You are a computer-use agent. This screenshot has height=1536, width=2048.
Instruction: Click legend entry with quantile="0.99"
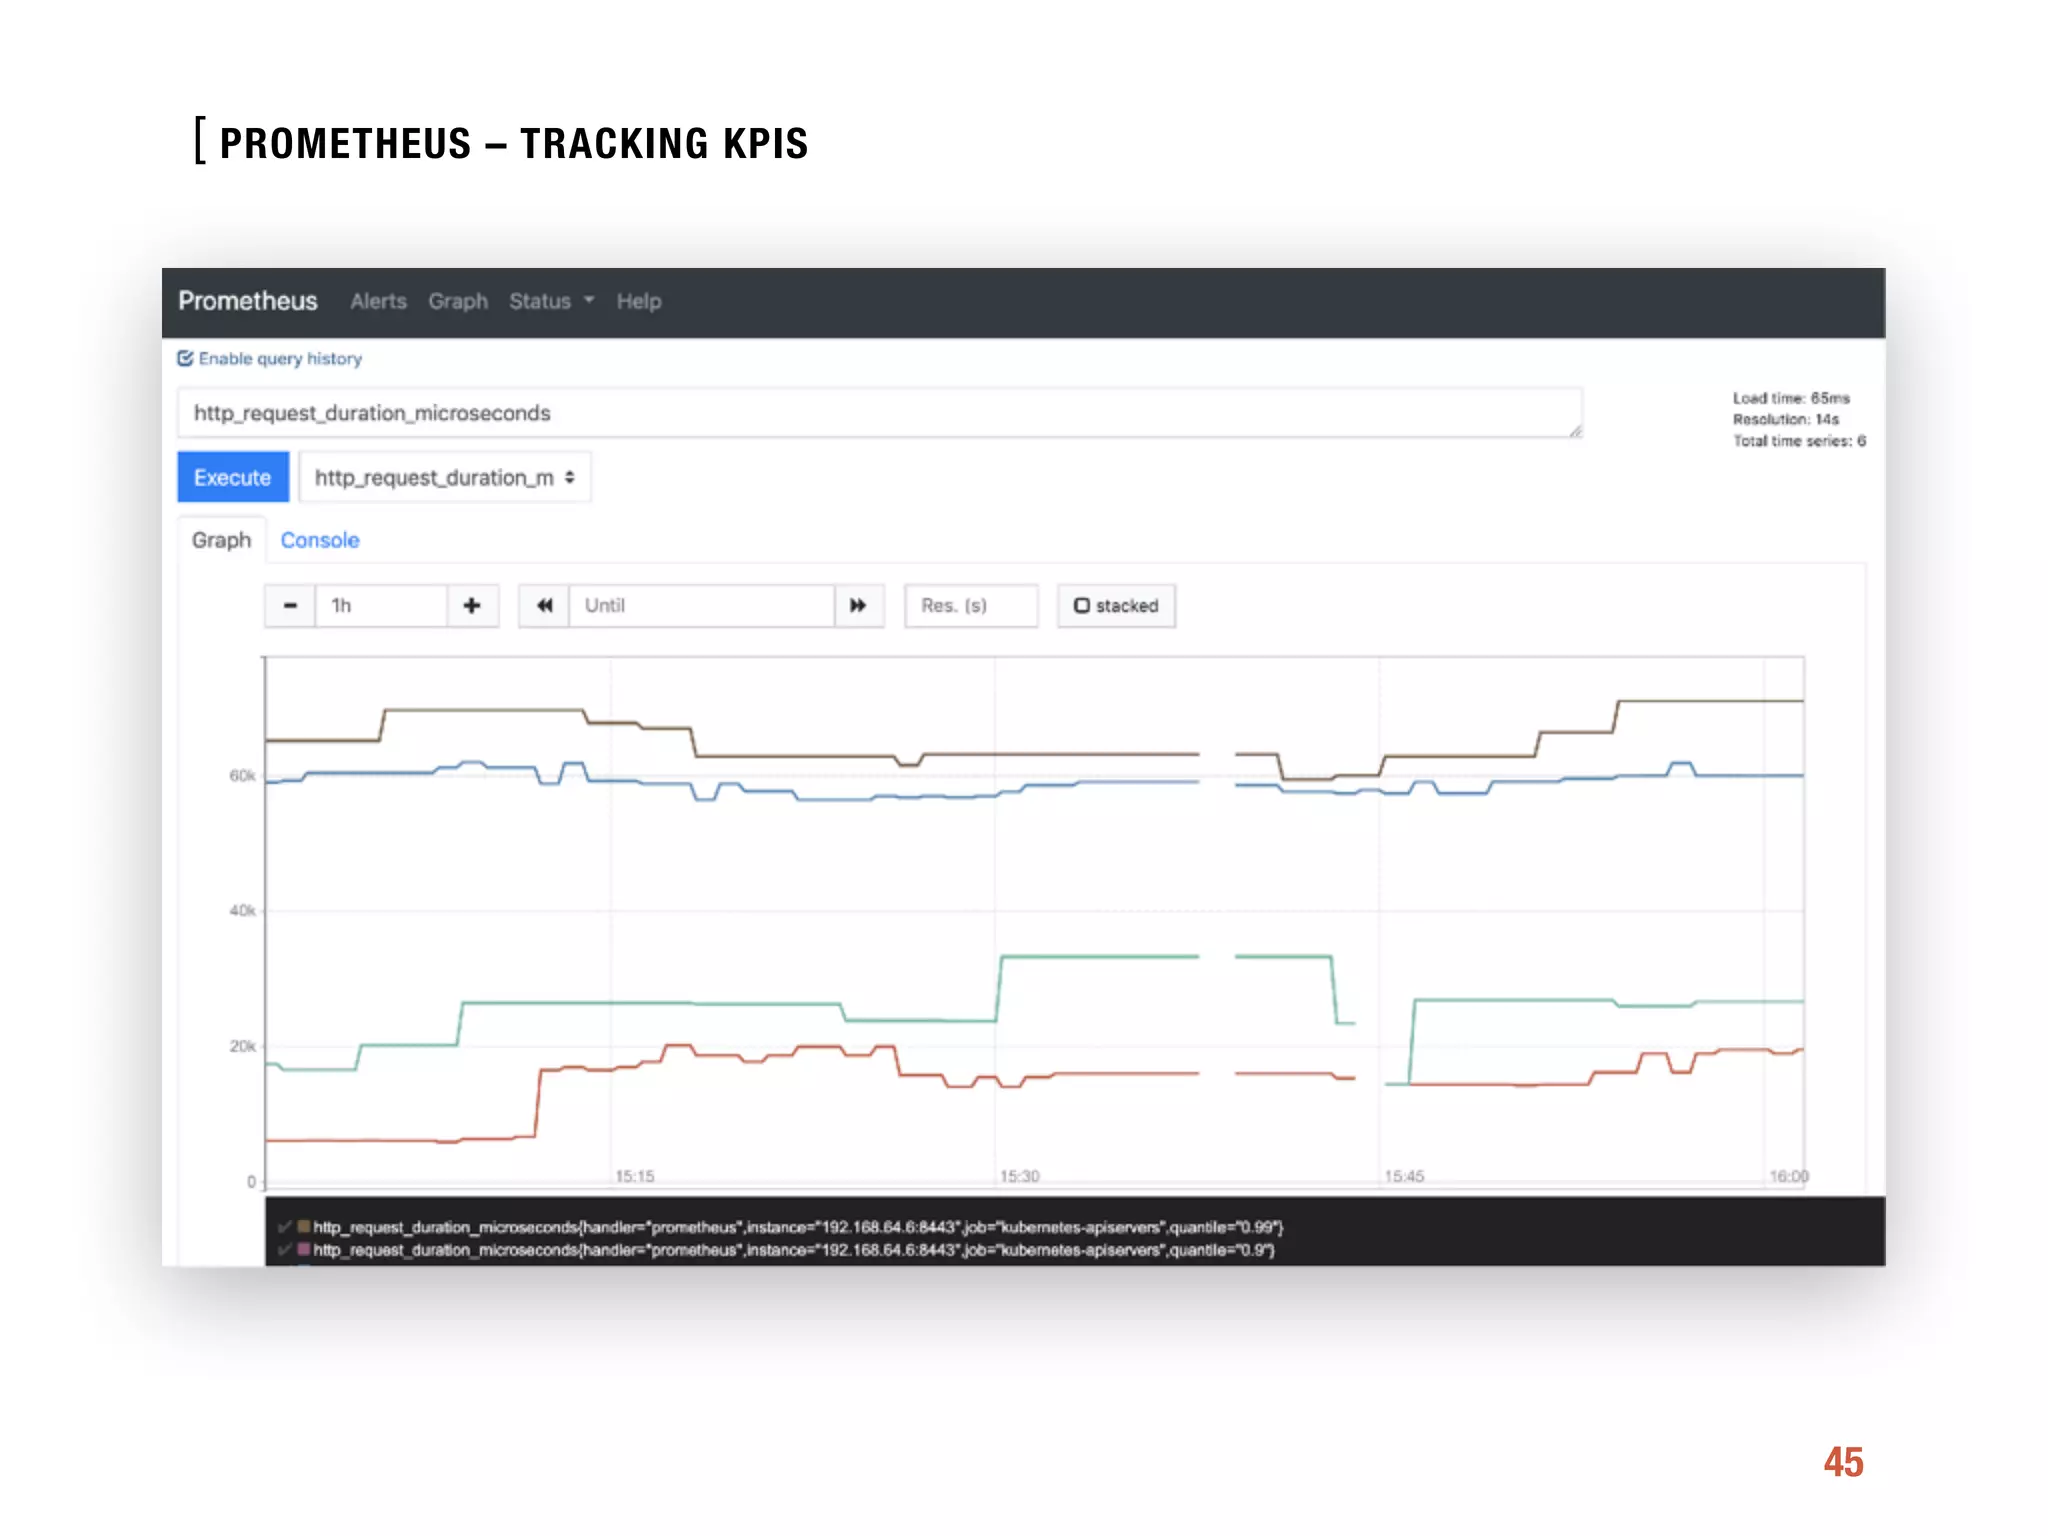pyautogui.click(x=798, y=1227)
